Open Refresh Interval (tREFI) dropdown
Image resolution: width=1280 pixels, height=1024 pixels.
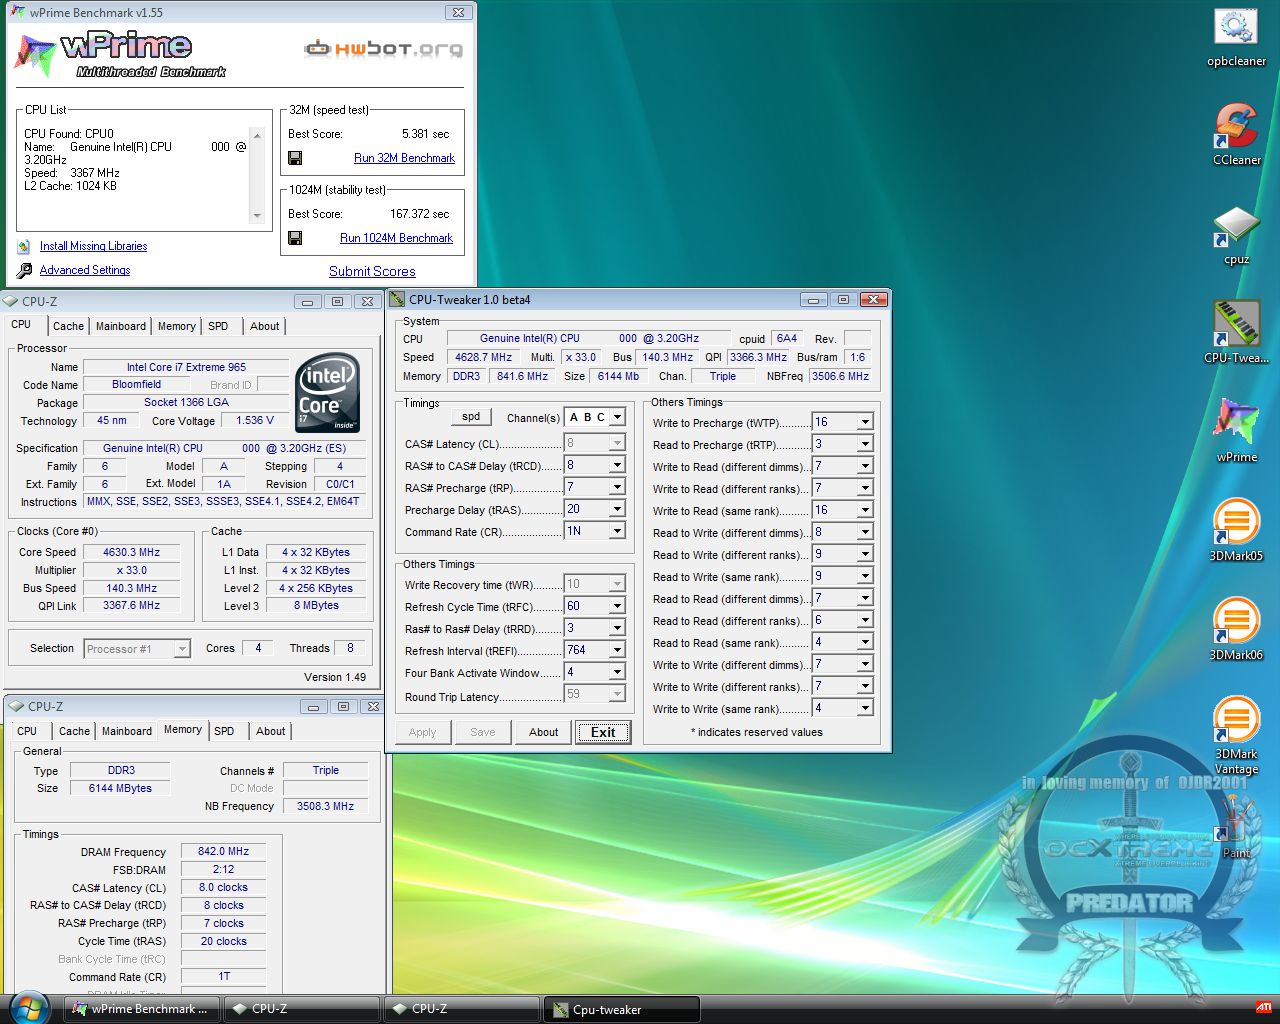[617, 650]
